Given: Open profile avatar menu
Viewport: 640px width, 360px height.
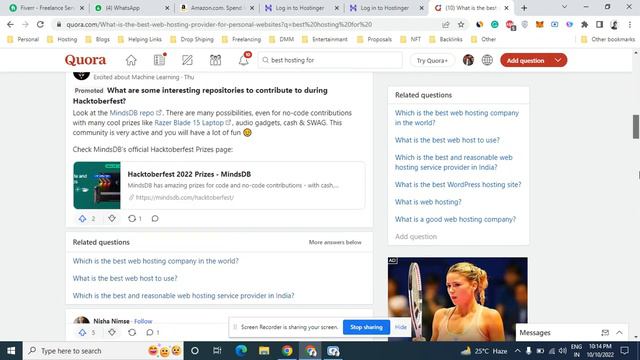Looking at the screenshot, I should 468,60.
